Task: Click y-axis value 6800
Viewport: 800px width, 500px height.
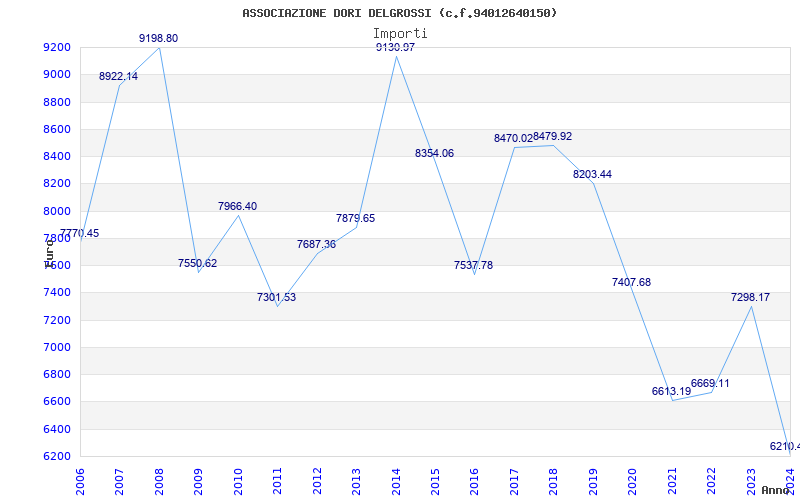Action: pyautogui.click(x=57, y=374)
